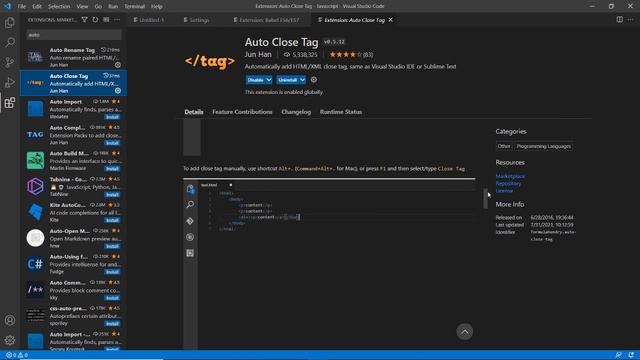Open the Accounts menu icon
Viewport: 640px width, 360px height.
(10, 320)
